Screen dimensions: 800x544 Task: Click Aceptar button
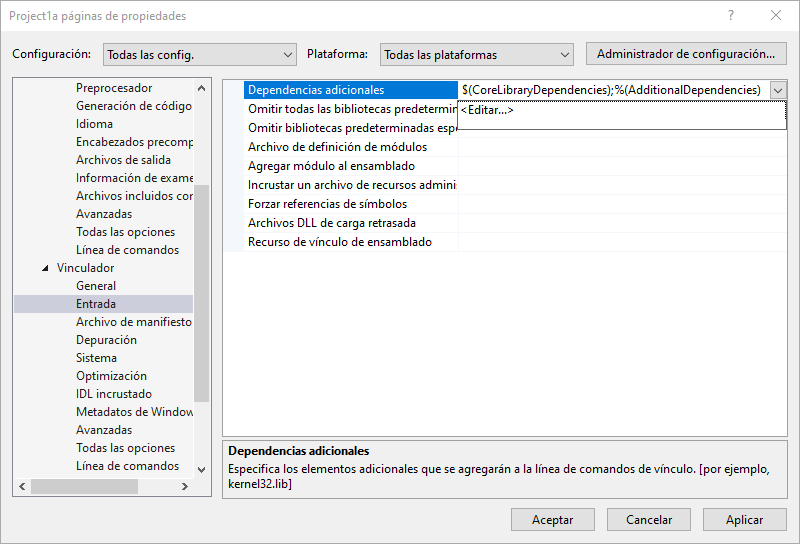tap(553, 520)
